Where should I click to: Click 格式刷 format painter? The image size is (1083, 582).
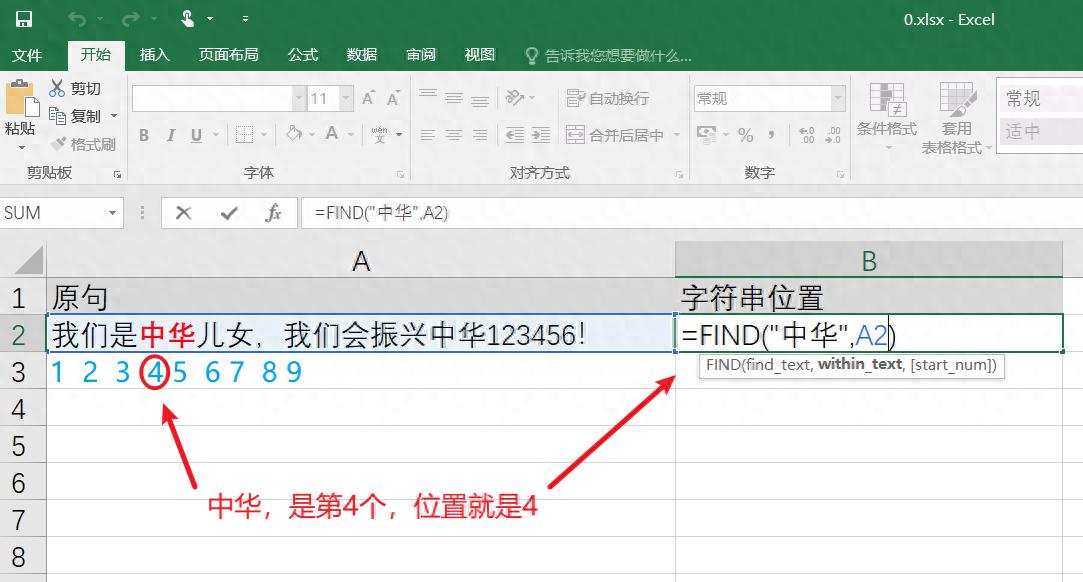point(84,144)
